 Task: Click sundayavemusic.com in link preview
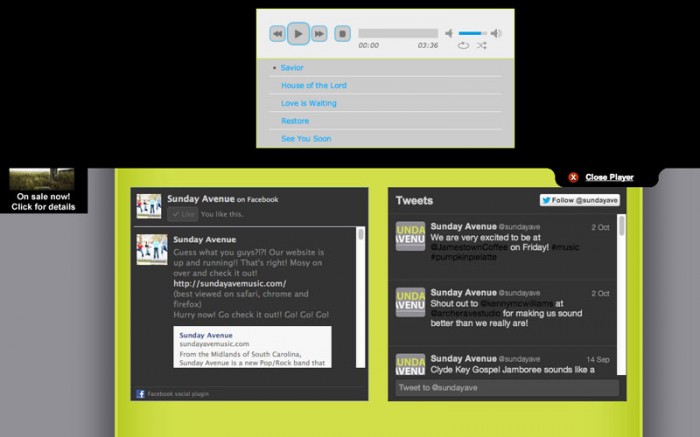point(214,344)
